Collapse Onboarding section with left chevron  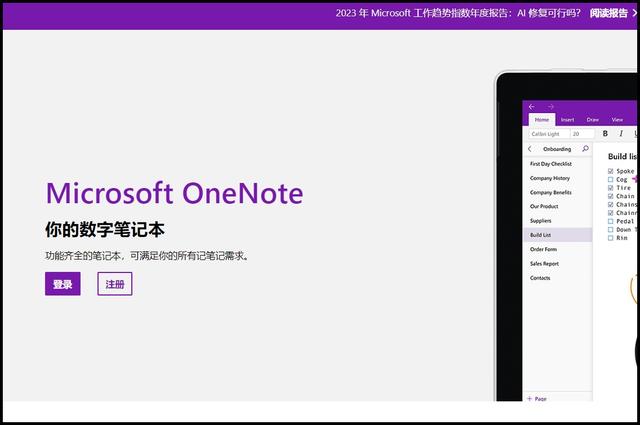tap(530, 149)
